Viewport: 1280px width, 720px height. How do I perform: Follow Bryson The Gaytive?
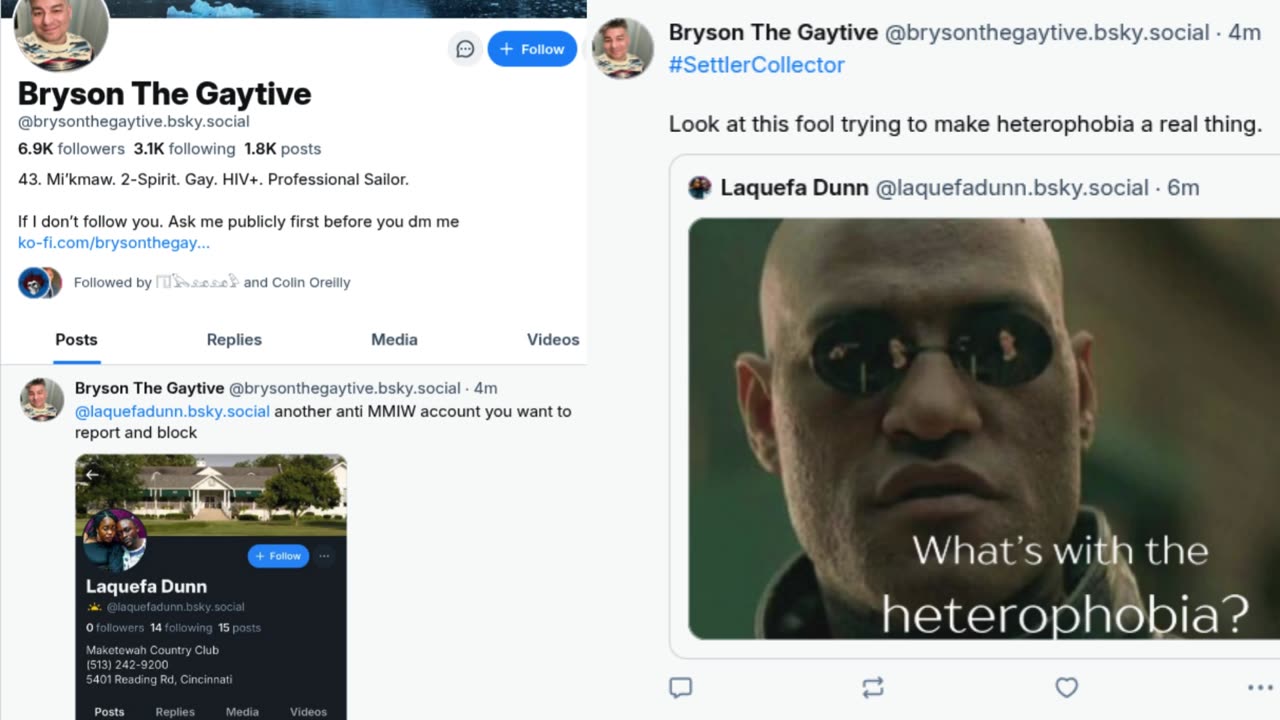click(x=532, y=49)
